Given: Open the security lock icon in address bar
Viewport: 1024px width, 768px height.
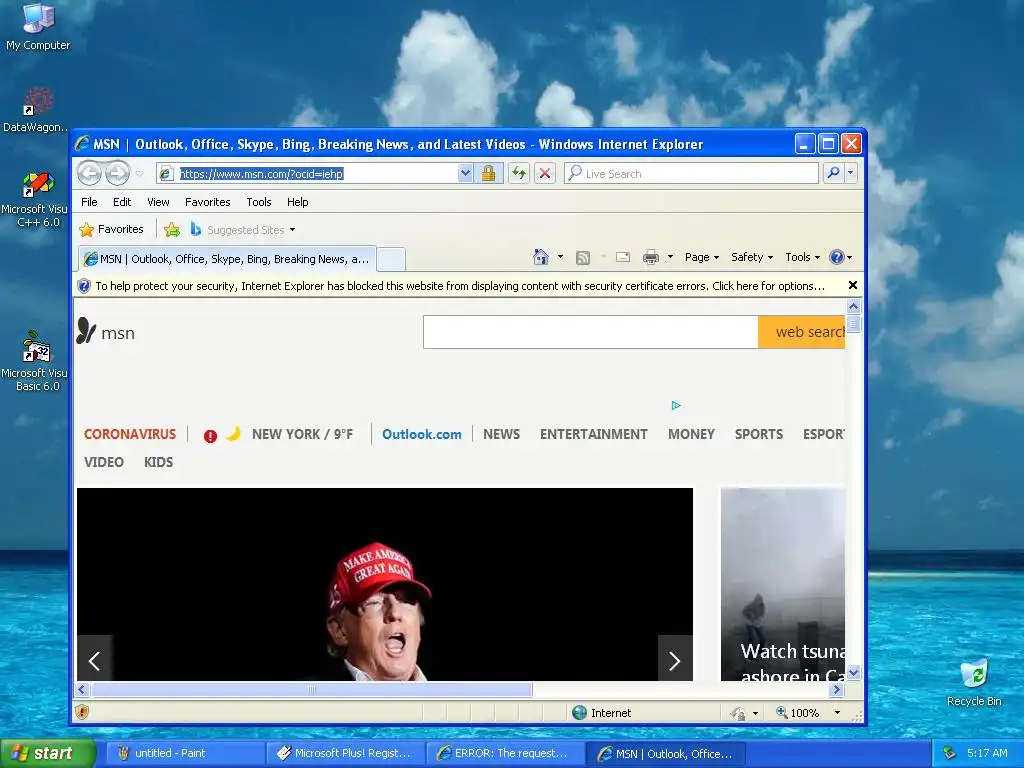Looking at the screenshot, I should click(x=488, y=173).
